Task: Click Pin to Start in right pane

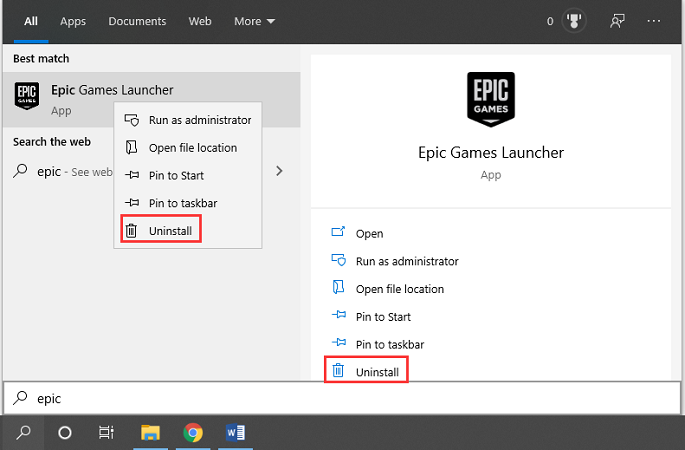Action: tap(383, 317)
